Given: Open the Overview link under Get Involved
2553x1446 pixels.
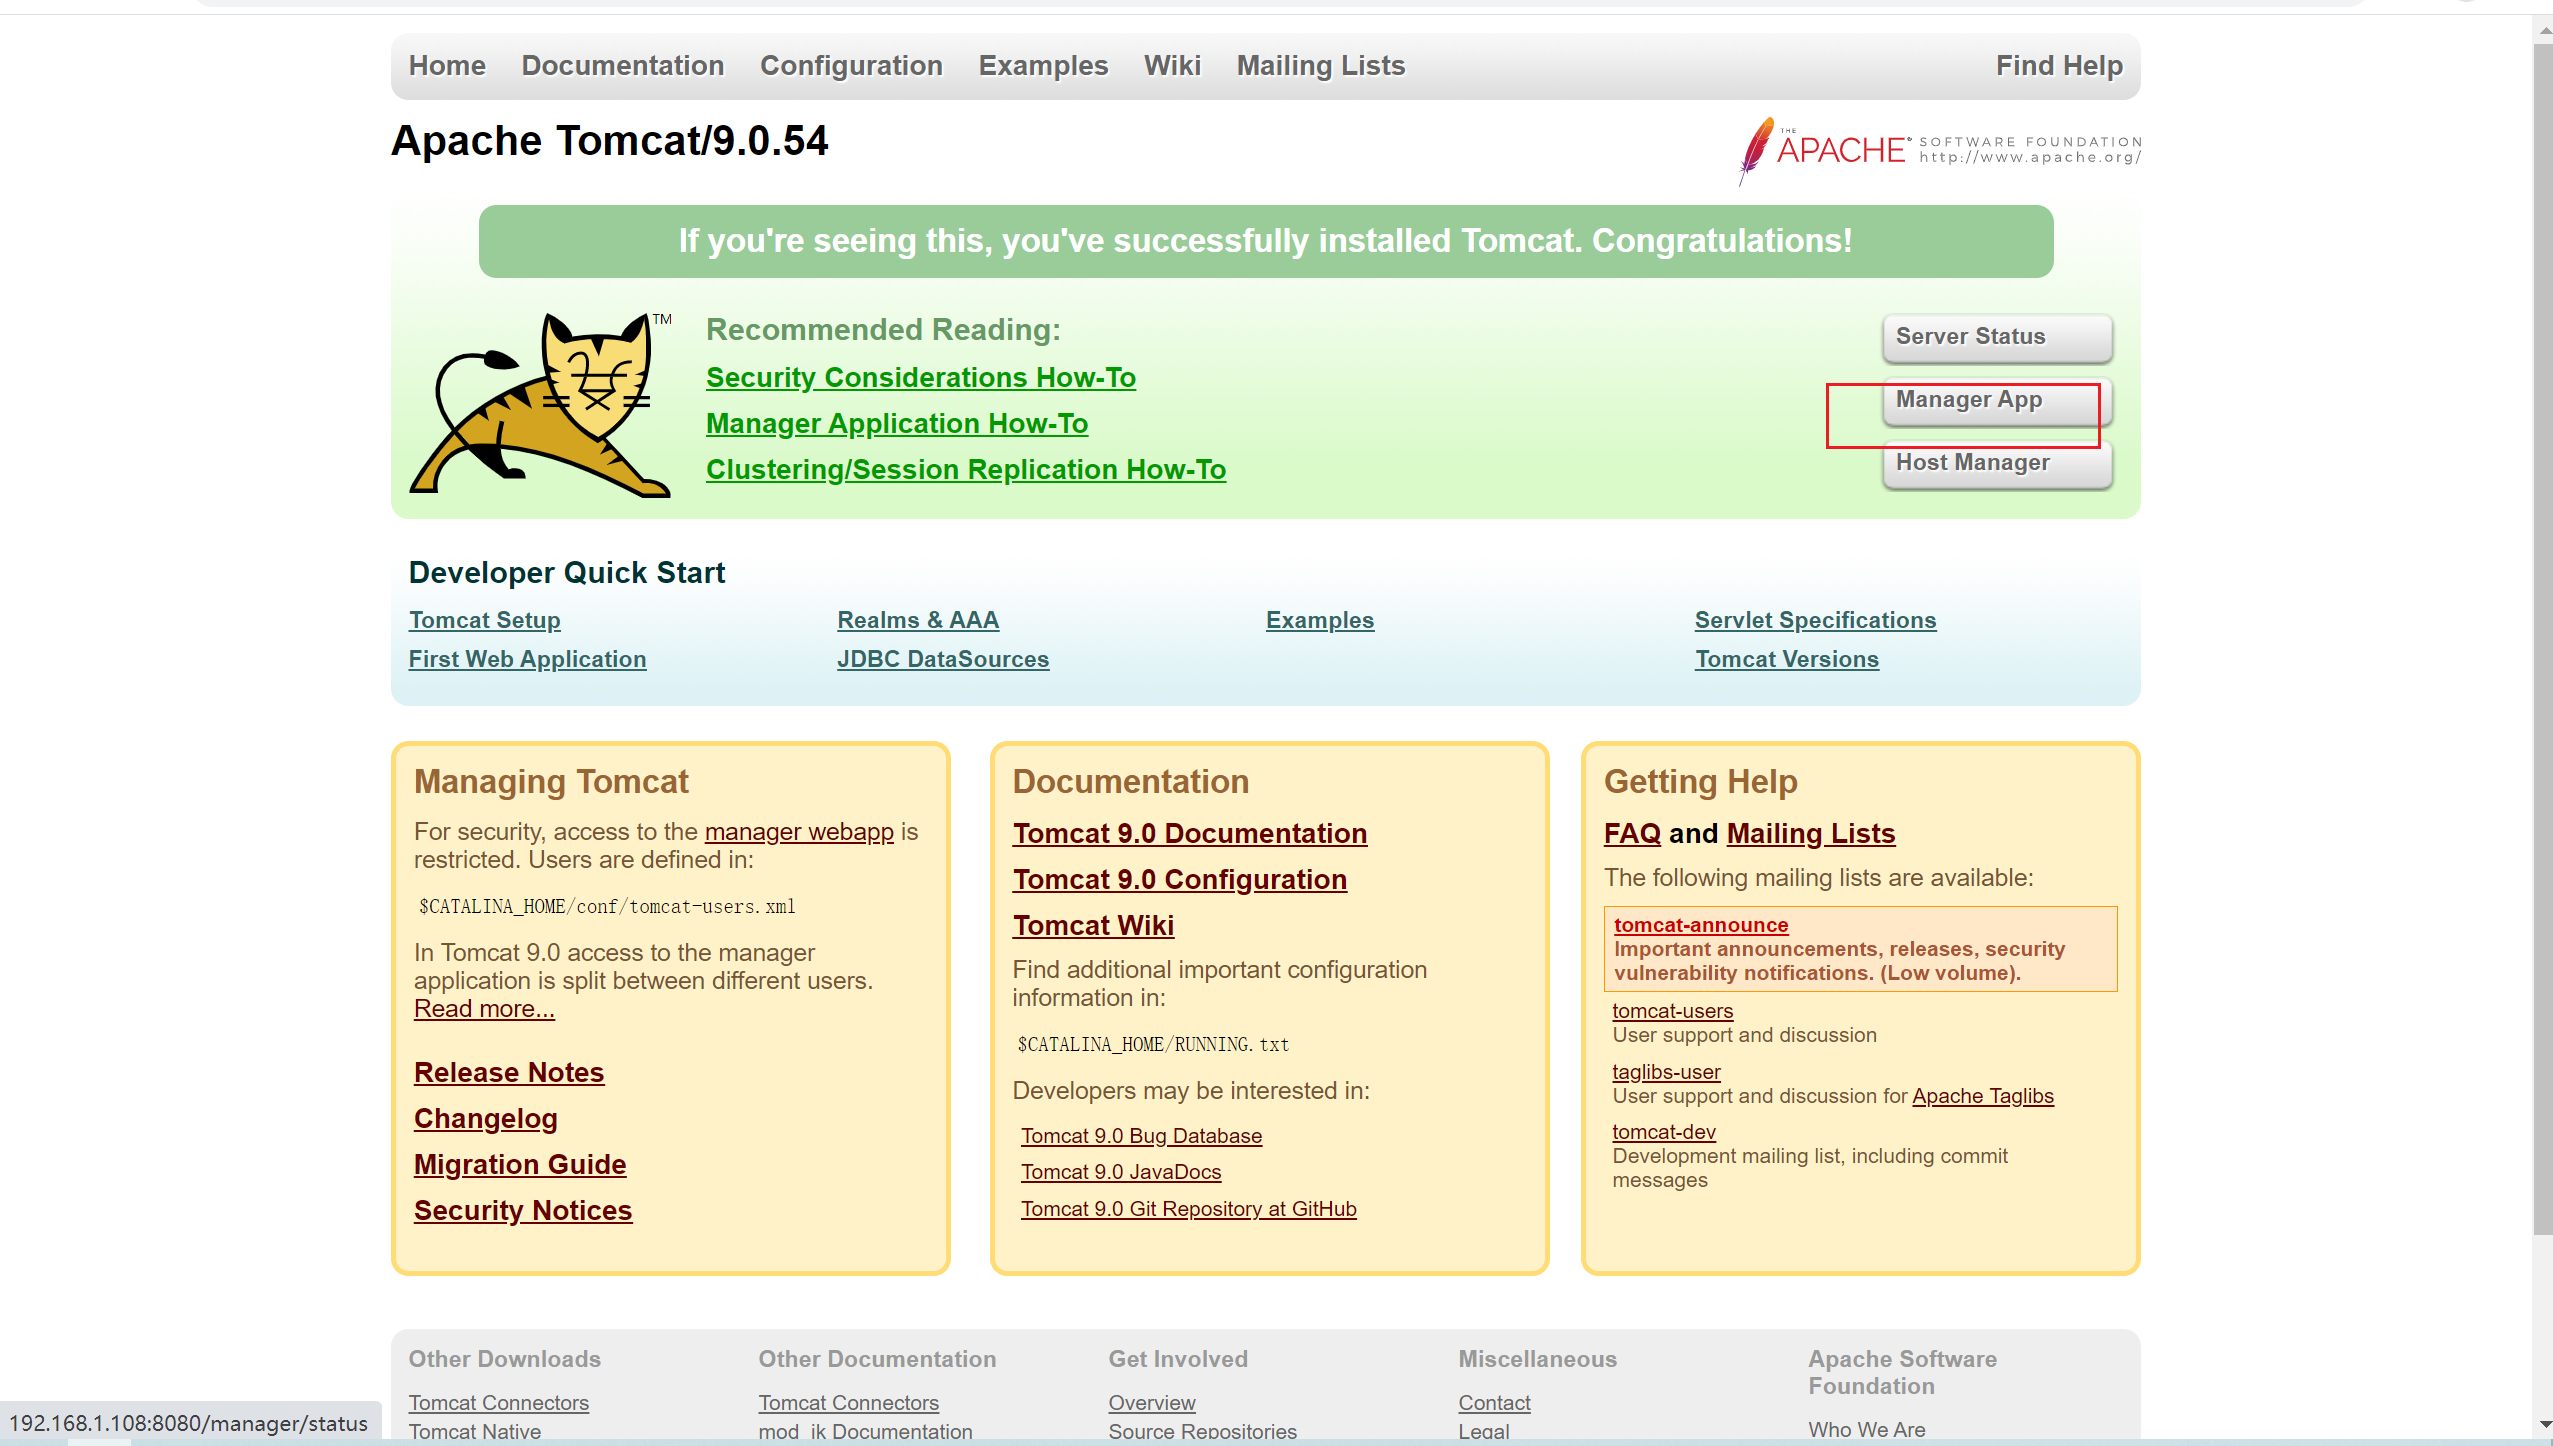Looking at the screenshot, I should pyautogui.click(x=1151, y=1403).
